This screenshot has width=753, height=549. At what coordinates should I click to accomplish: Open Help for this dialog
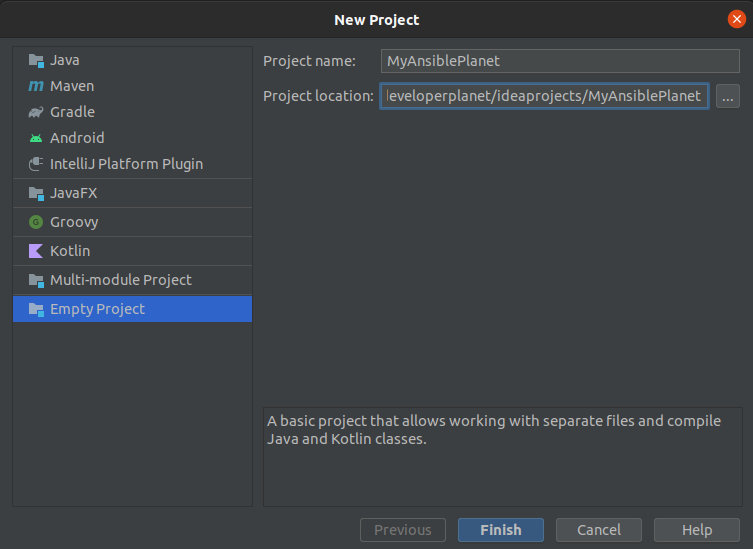click(x=697, y=530)
